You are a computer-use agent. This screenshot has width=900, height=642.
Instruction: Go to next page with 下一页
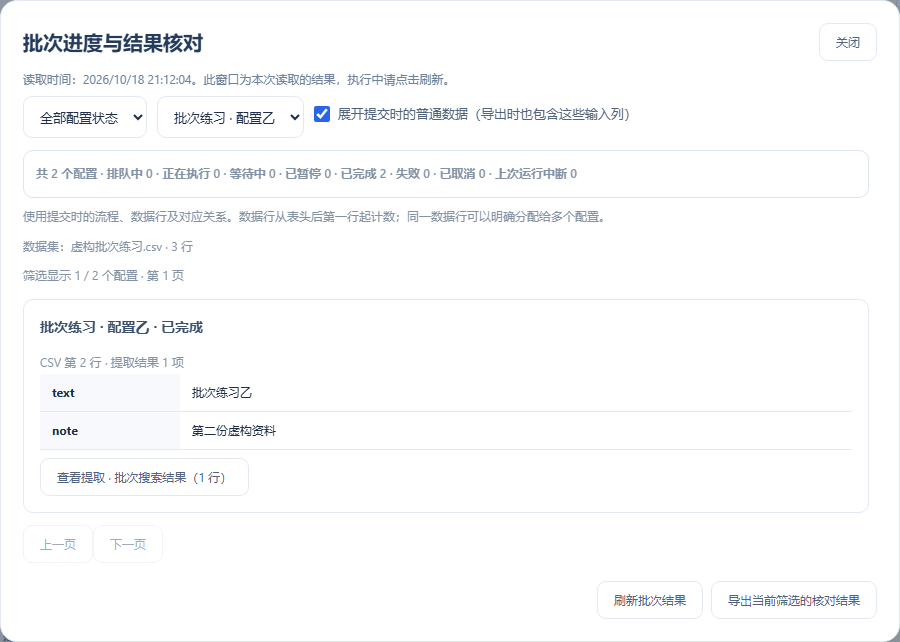pos(127,544)
